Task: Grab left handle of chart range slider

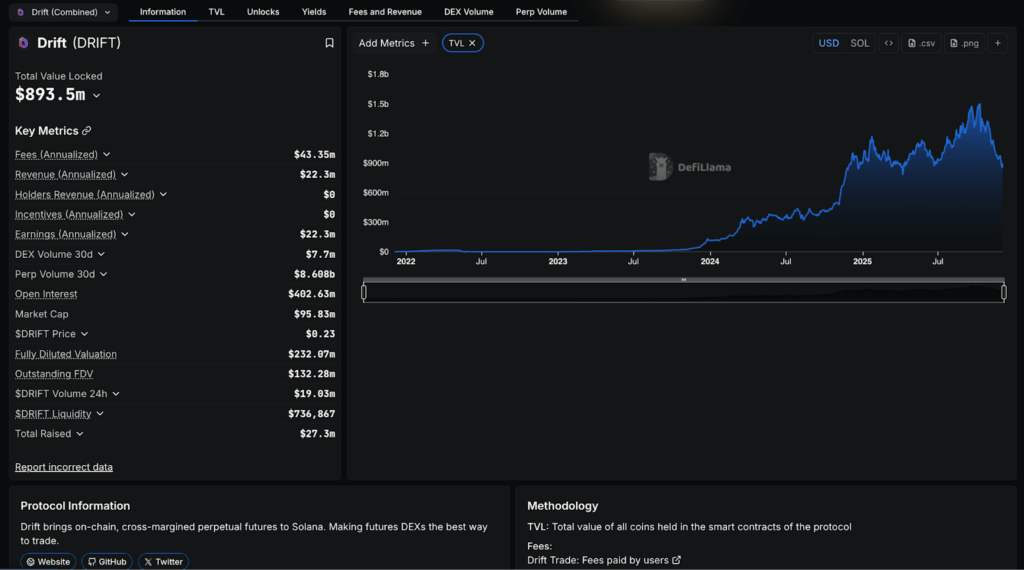Action: click(364, 292)
